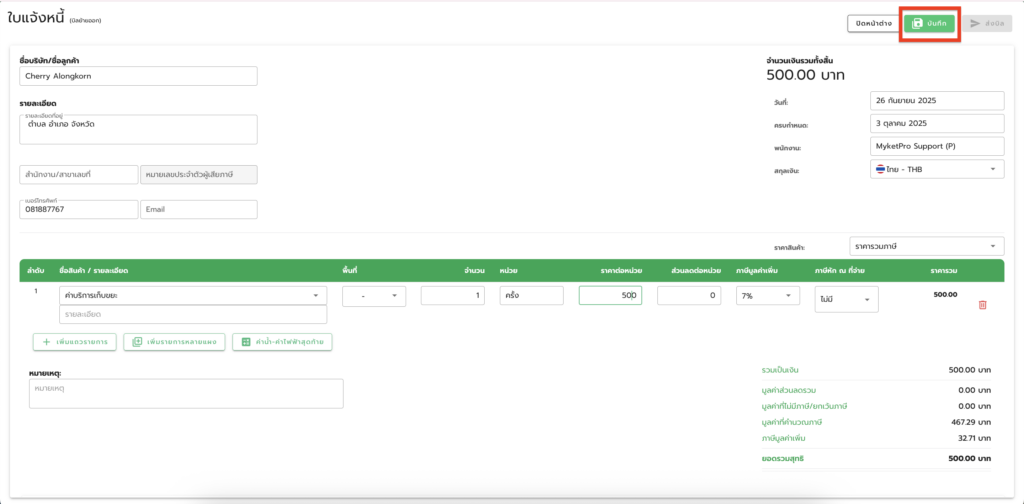Focus the unit price field showing 500

610,296
